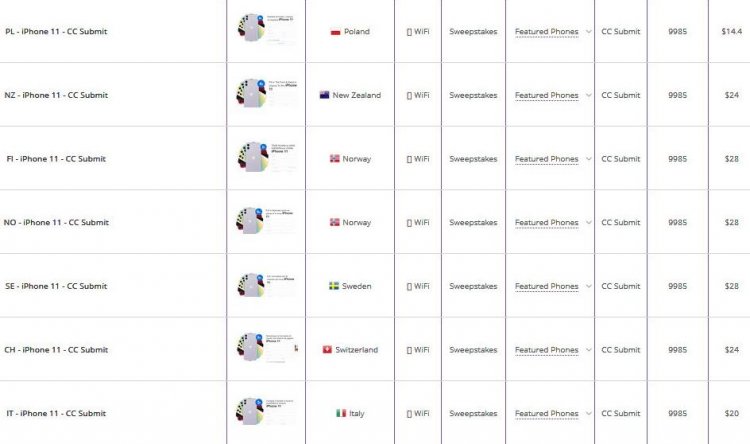Click the New Zealand flag icon

coord(324,95)
